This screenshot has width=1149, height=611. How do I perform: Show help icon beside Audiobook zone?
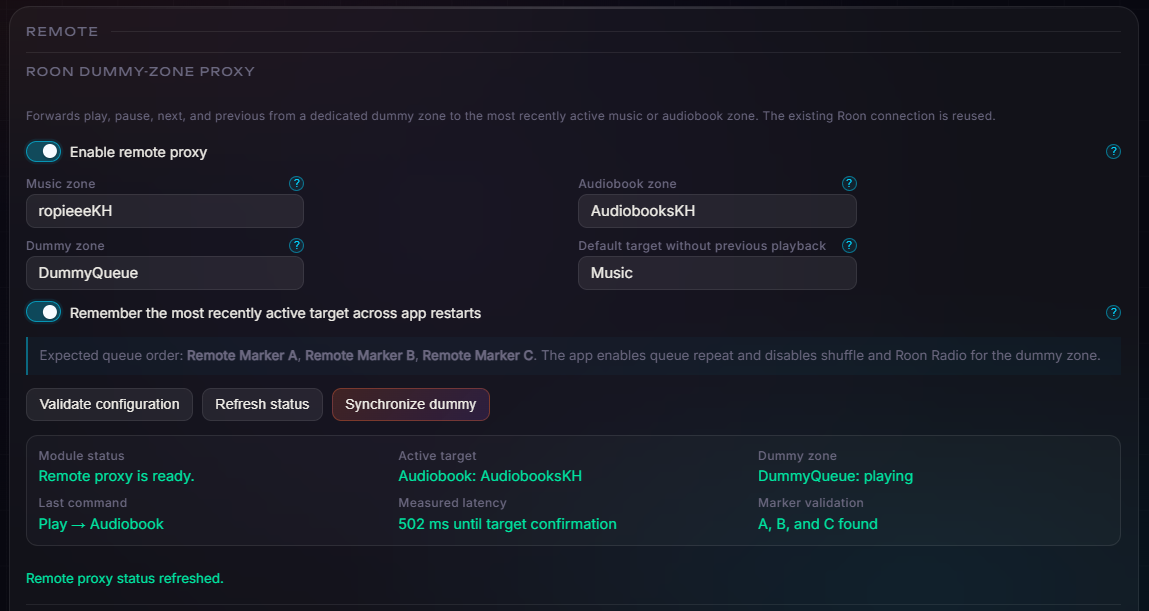point(849,183)
